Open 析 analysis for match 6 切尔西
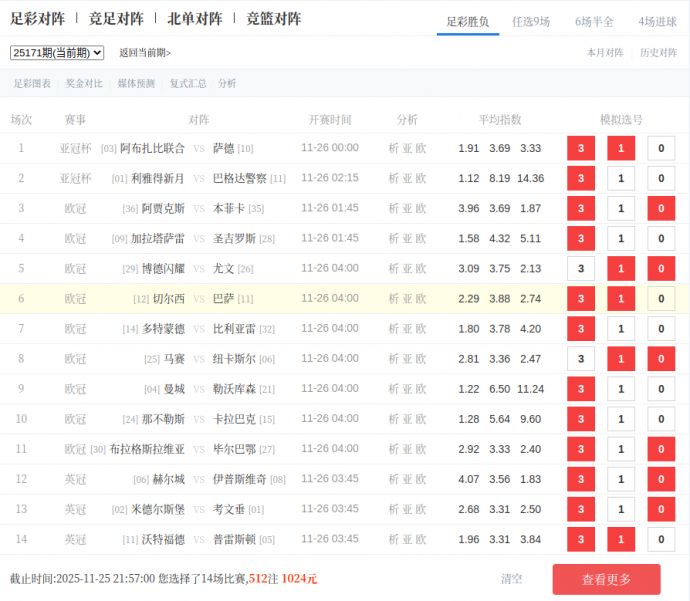This screenshot has height=601, width=690. pyautogui.click(x=393, y=299)
